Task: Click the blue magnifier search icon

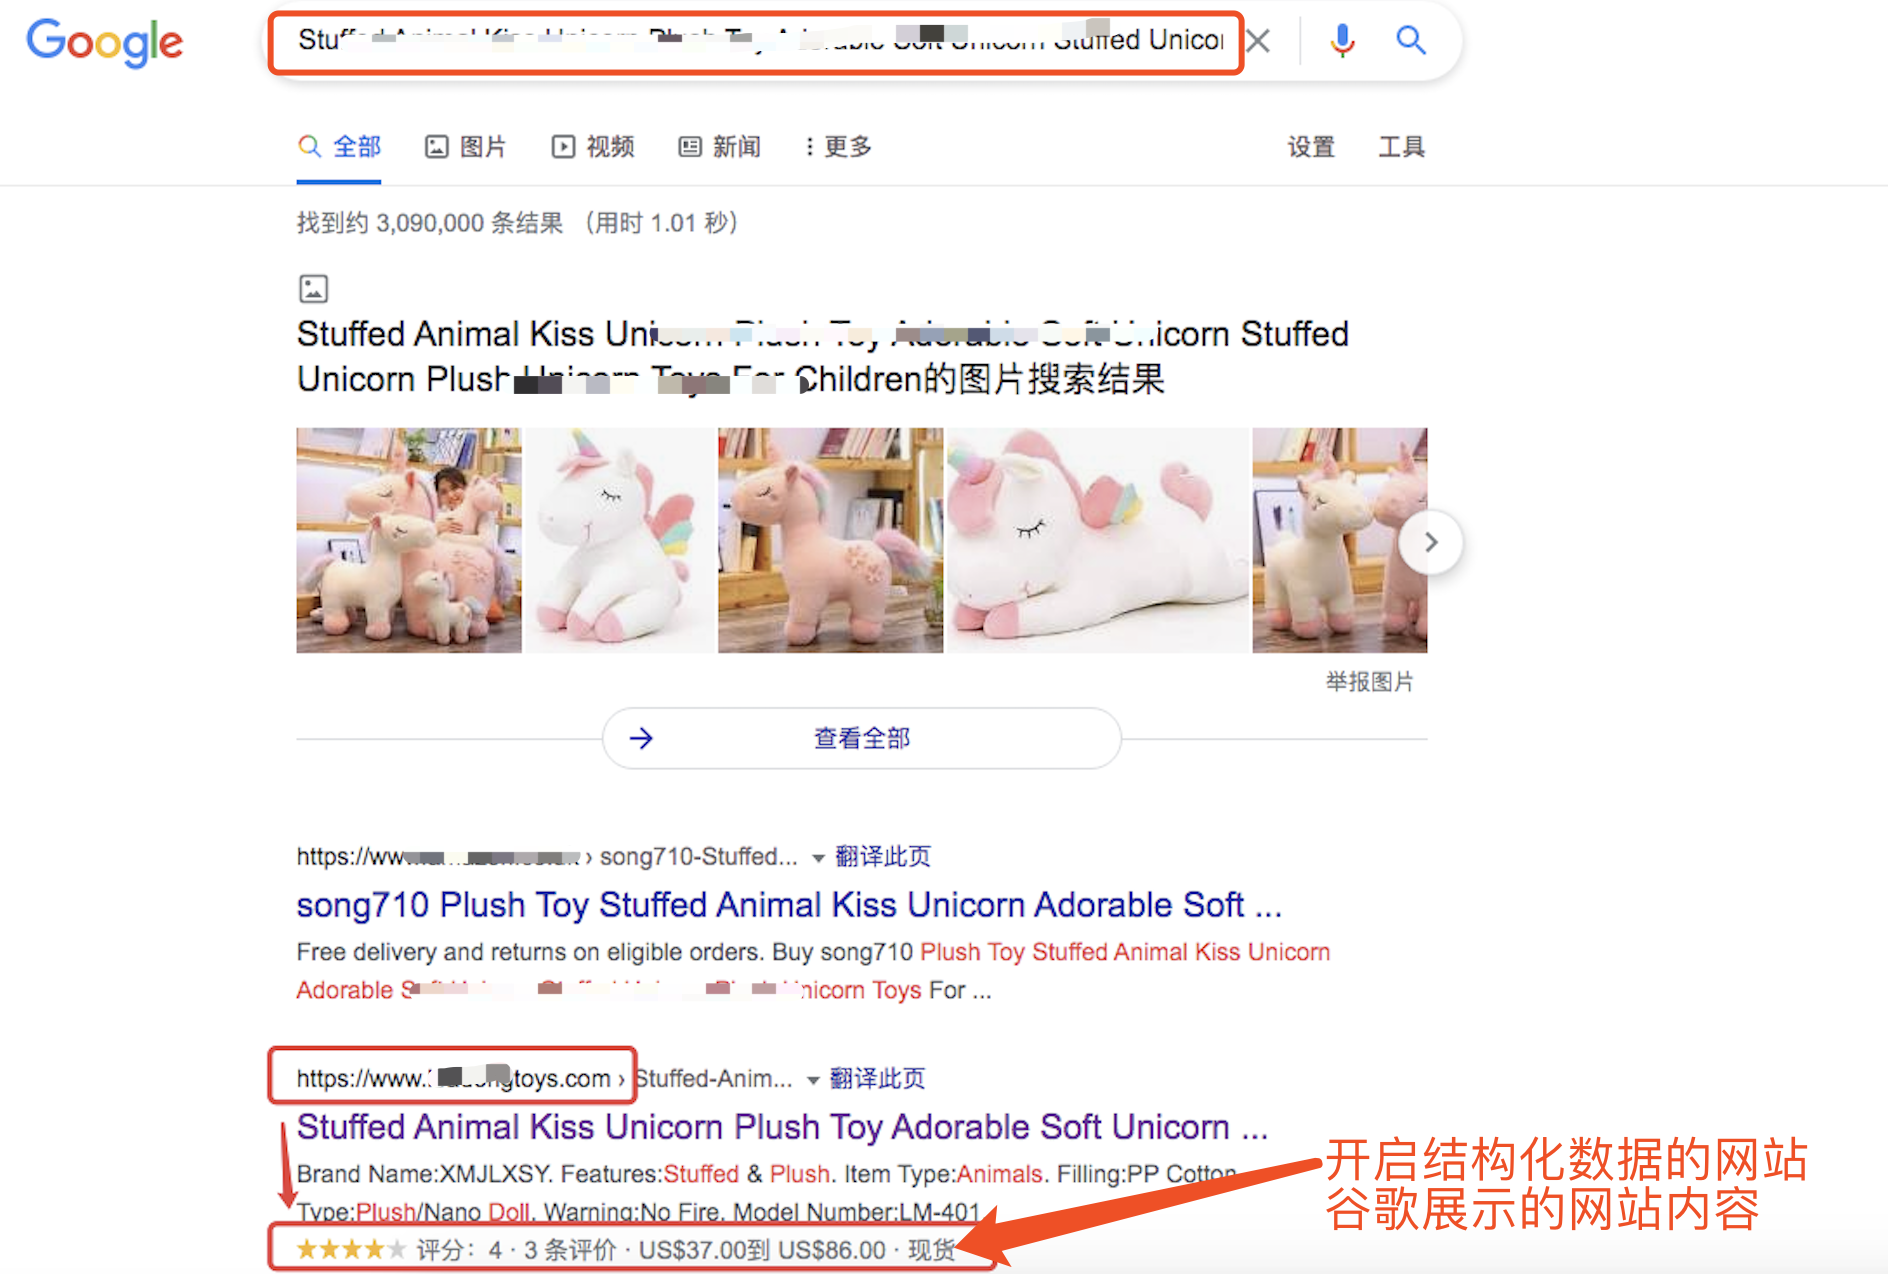Action: pos(1411,40)
